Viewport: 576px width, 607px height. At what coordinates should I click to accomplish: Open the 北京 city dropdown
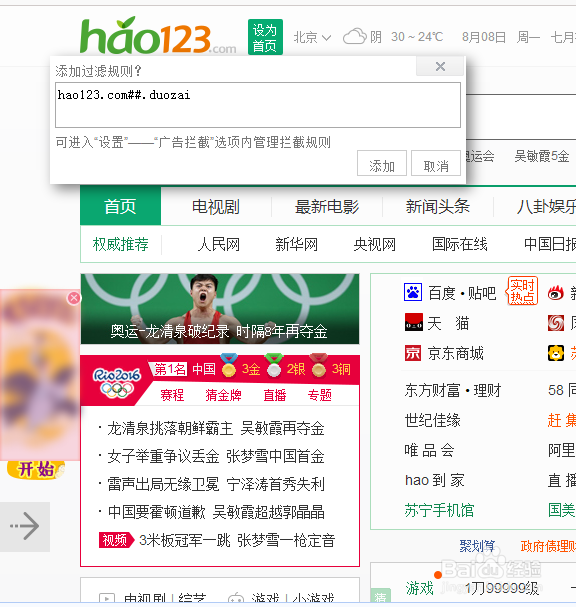312,37
